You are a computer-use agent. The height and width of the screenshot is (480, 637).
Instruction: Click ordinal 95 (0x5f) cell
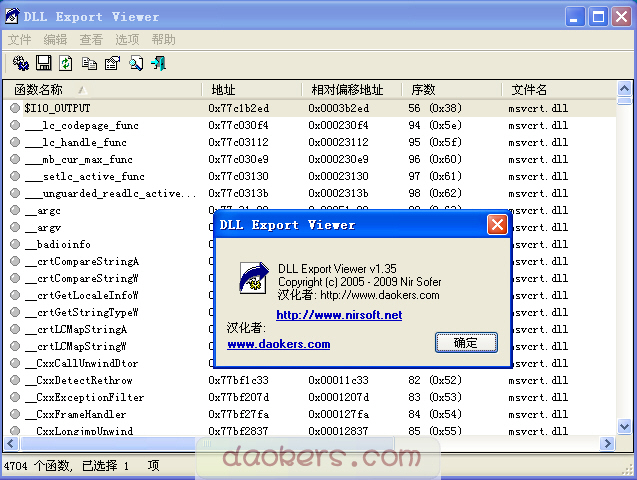[435, 142]
